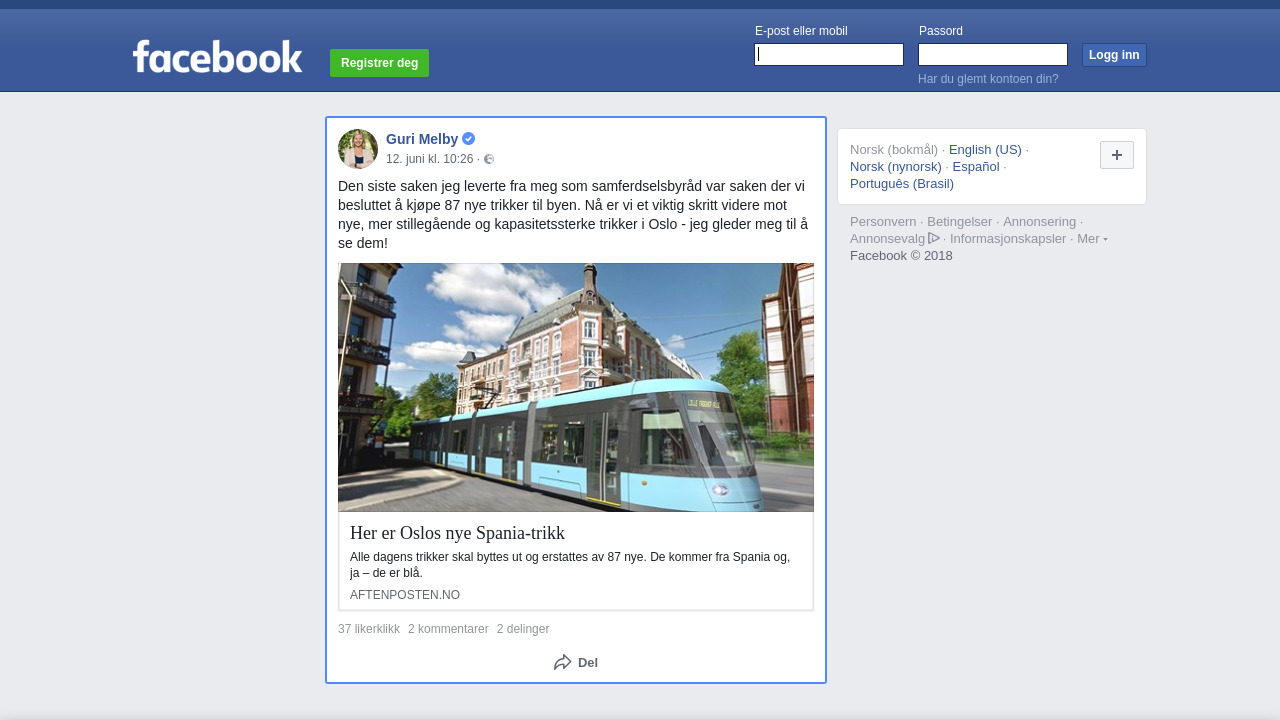Screen dimensions: 1280x720
Task: Click the public globe privacy icon
Action: pyautogui.click(x=489, y=159)
